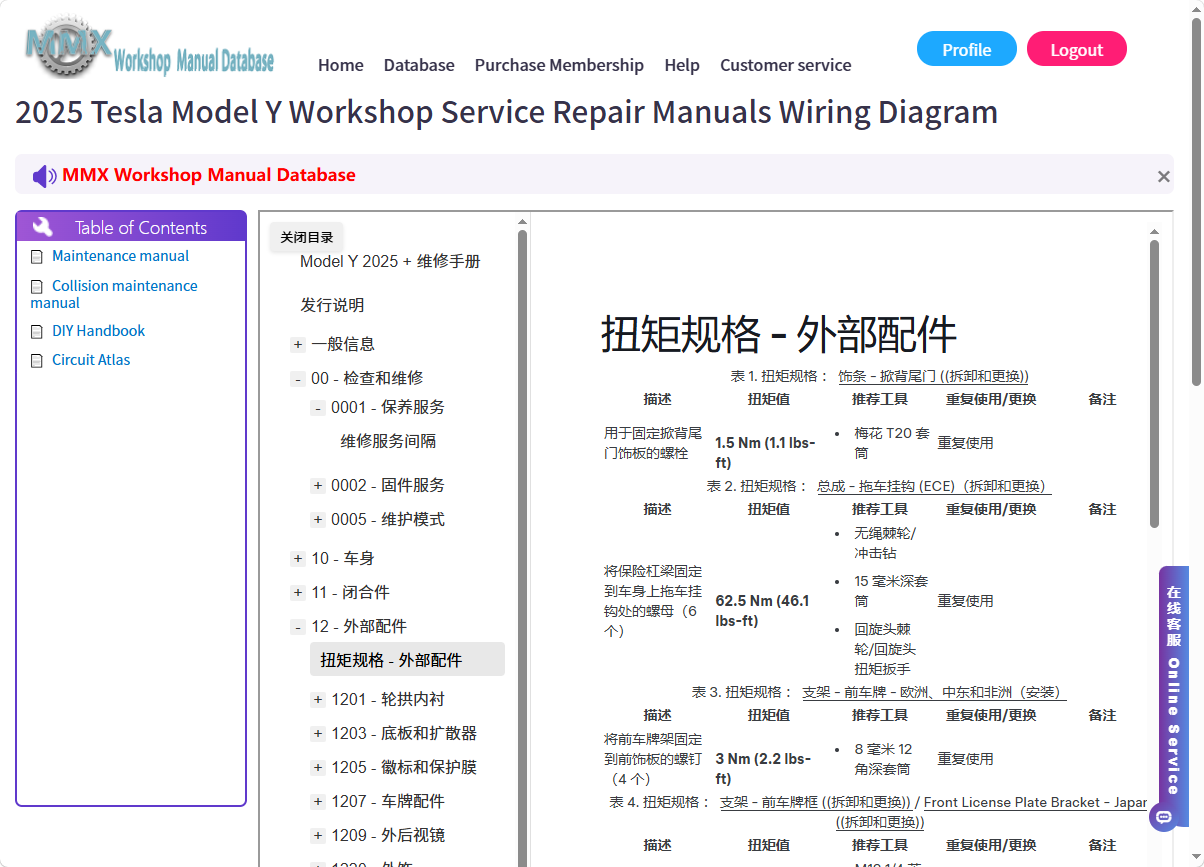The width and height of the screenshot is (1204, 867).
Task: Expand the 一般信息 tree node
Action: [298, 345]
